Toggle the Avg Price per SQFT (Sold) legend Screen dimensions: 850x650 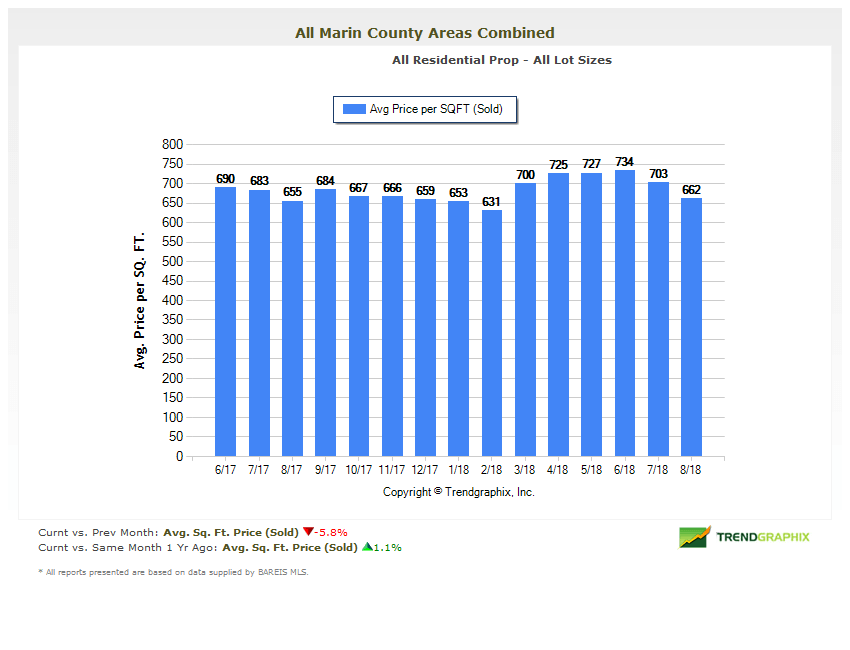(x=425, y=109)
